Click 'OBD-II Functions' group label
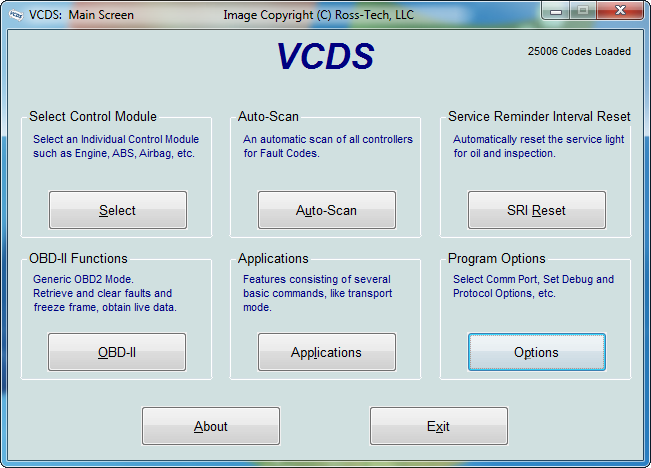Screen dimensions: 651x468 [x=78, y=259]
